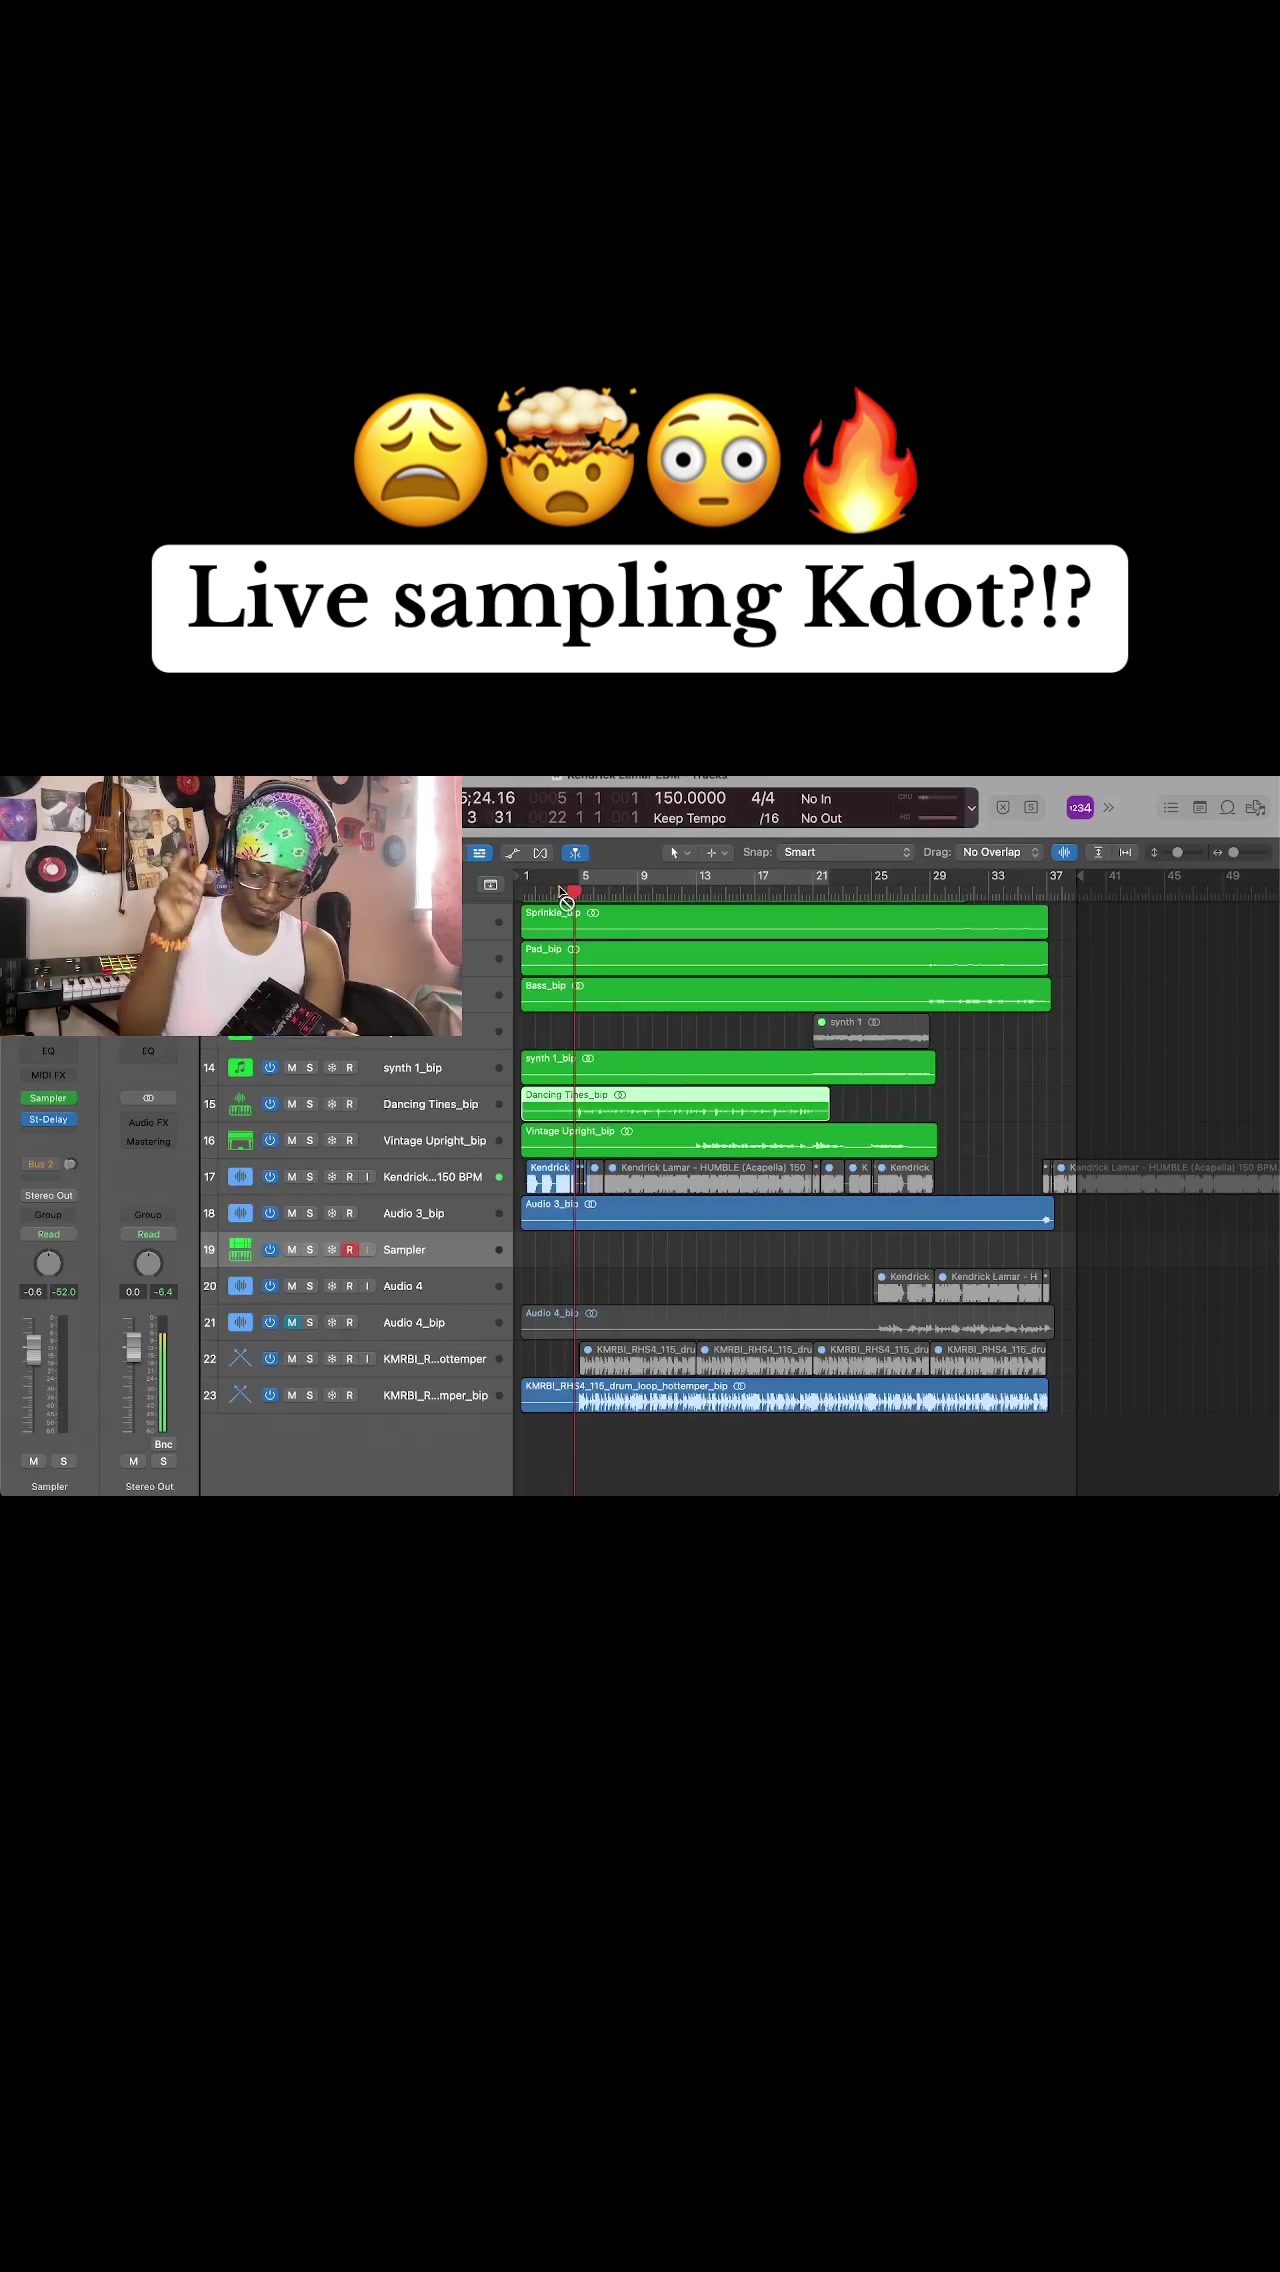Viewport: 1280px width, 2272px height.
Task: Click the Catch Playhead icon
Action: (575, 853)
